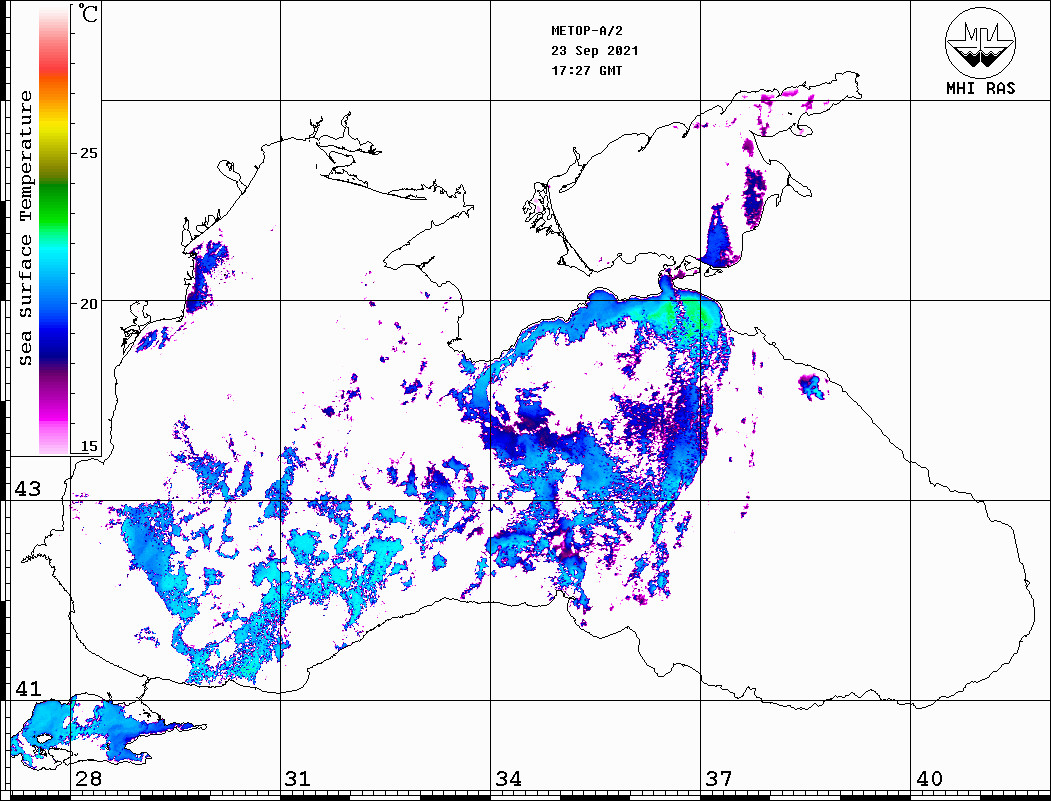Screen dimensions: 1051x801
Task: Click the MHI RAS logo emblem
Action: [x=980, y=43]
